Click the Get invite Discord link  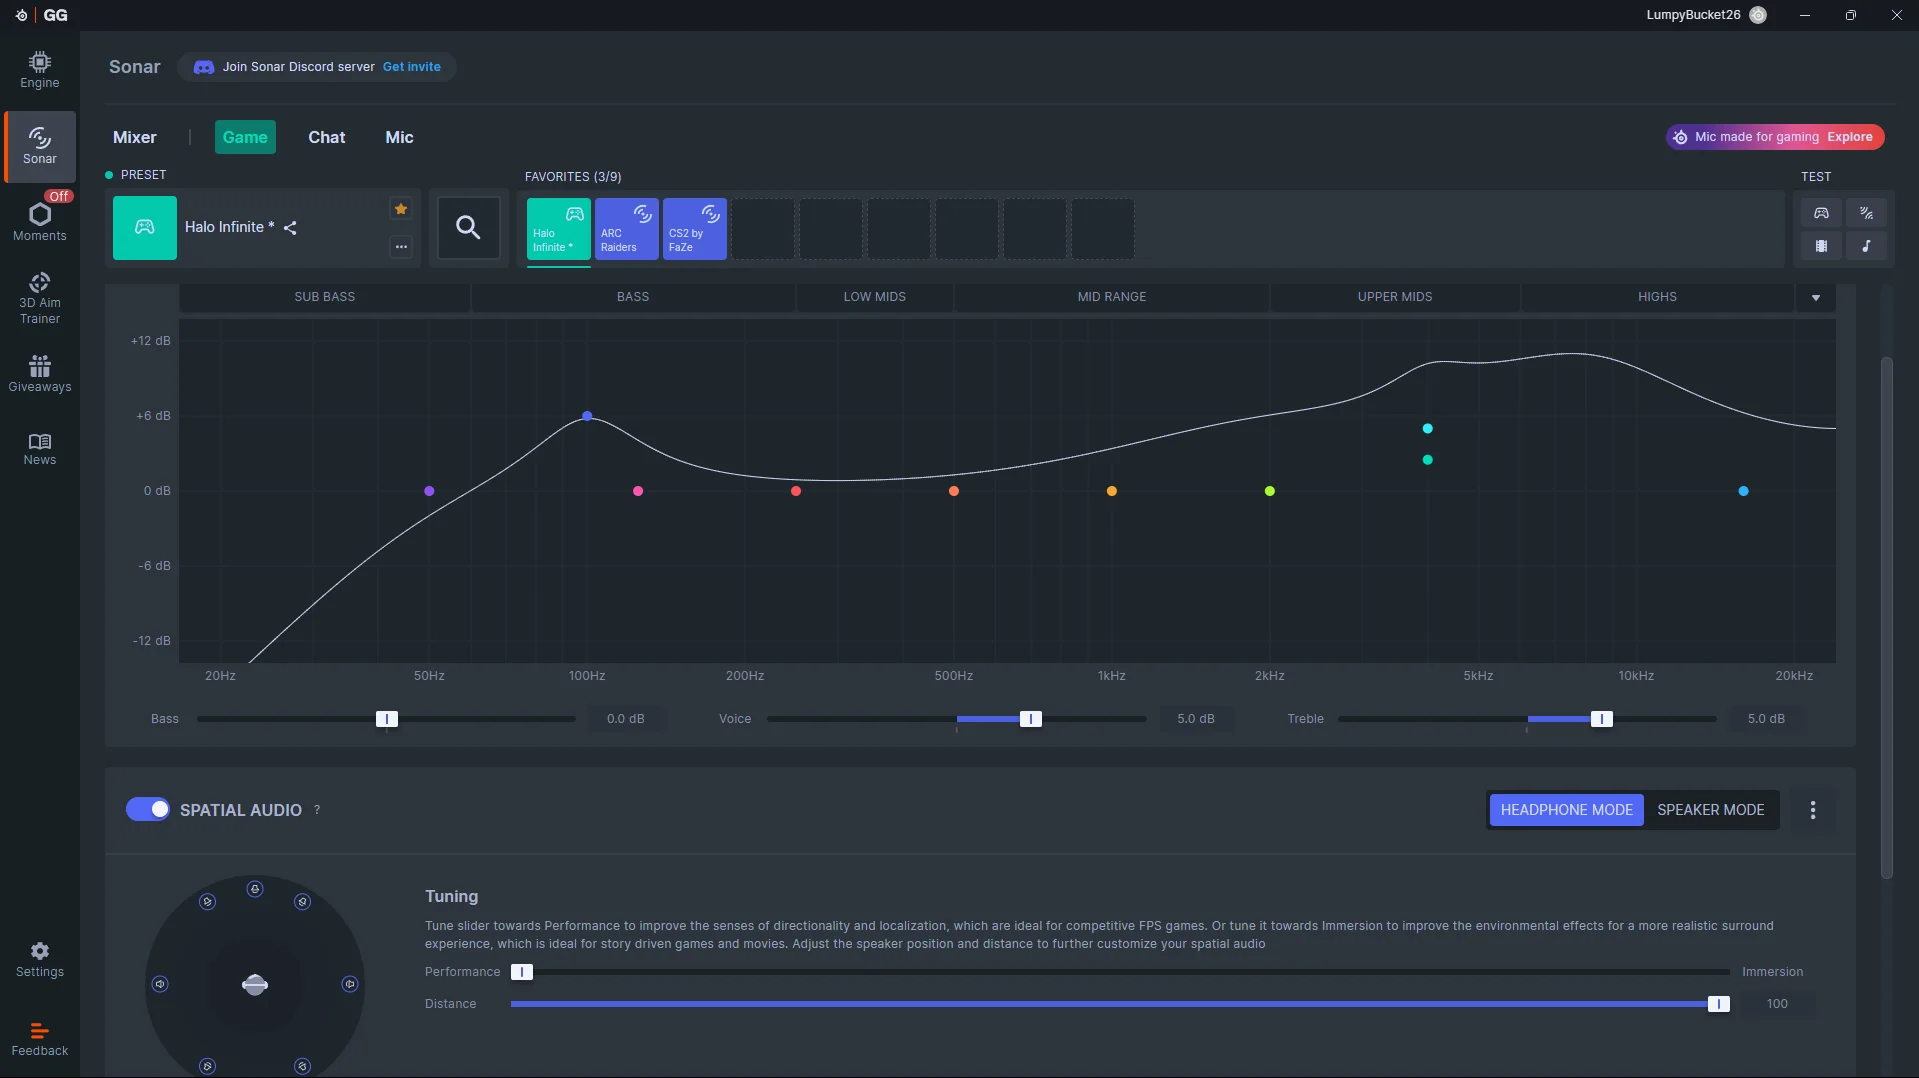[411, 67]
